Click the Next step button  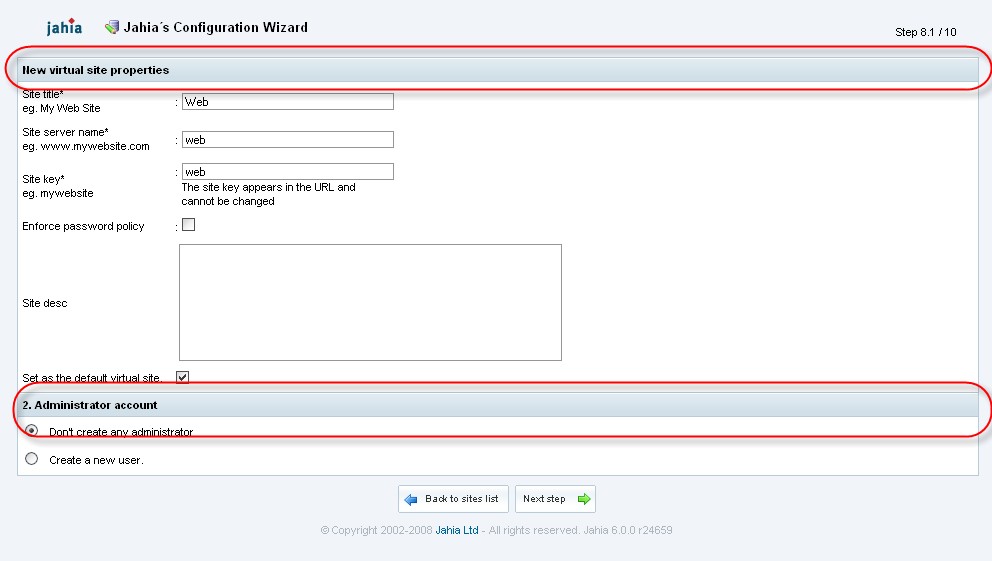click(x=555, y=499)
